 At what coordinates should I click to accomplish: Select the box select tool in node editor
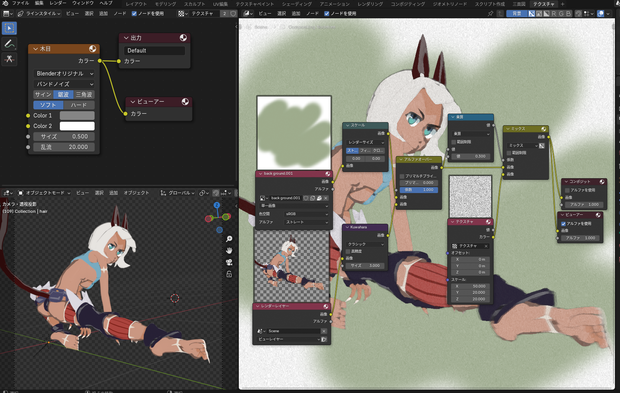pyautogui.click(x=9, y=28)
